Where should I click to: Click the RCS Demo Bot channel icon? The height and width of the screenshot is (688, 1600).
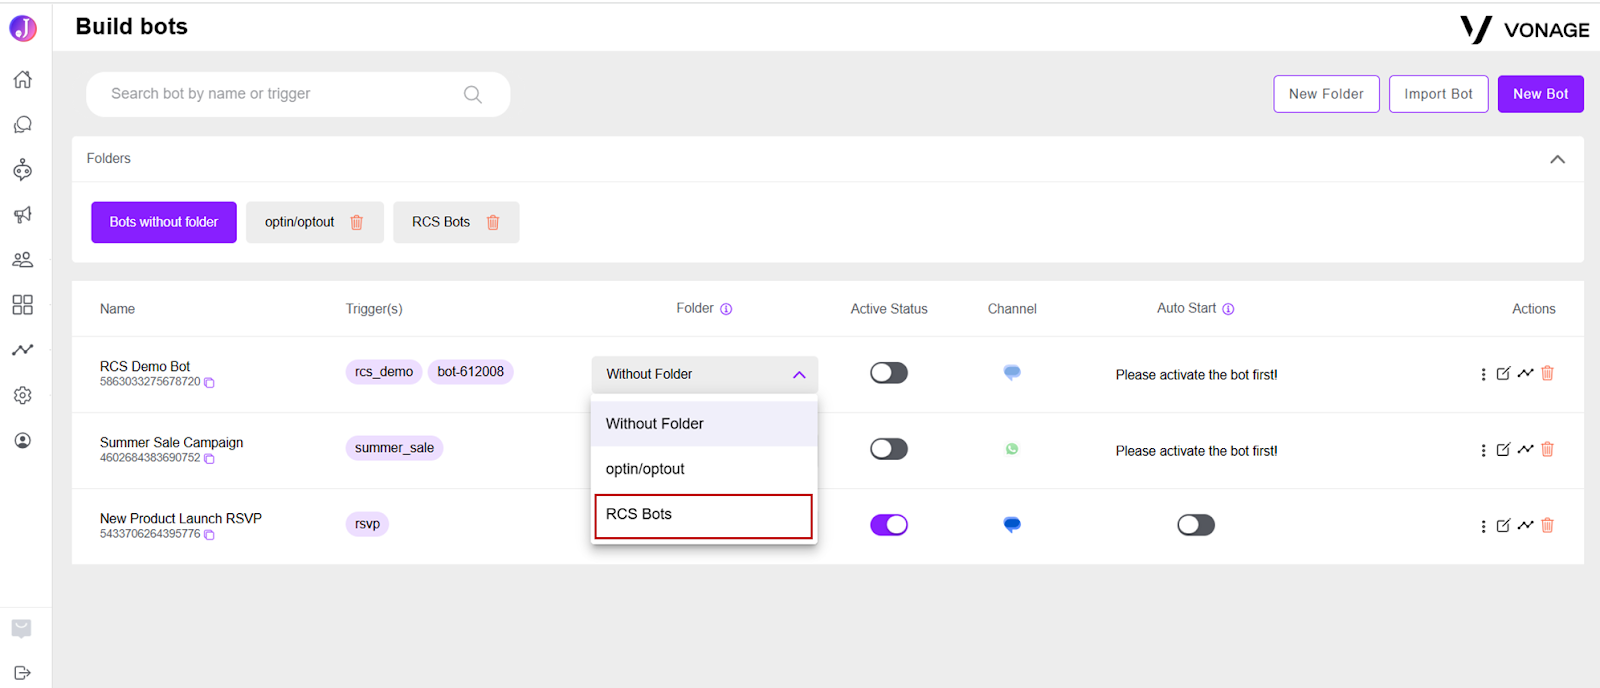(x=1012, y=372)
